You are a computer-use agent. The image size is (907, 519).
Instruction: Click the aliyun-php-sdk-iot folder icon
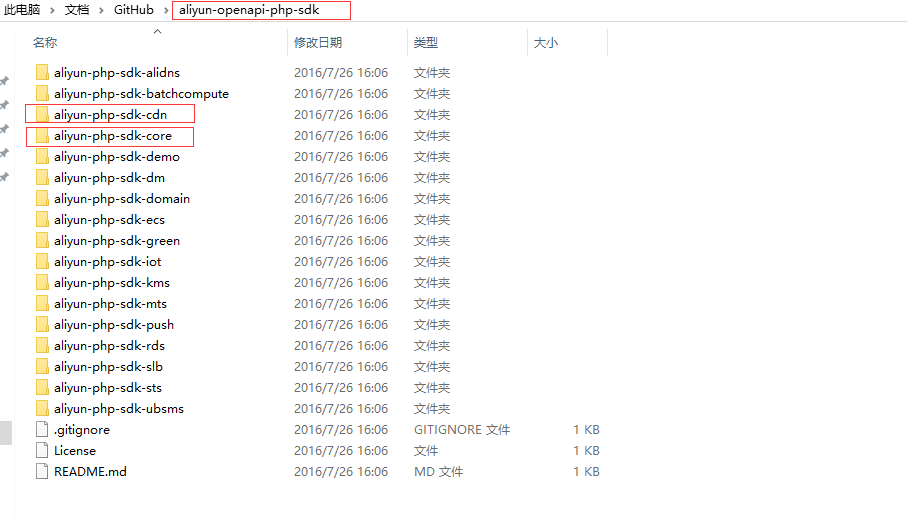click(x=42, y=262)
